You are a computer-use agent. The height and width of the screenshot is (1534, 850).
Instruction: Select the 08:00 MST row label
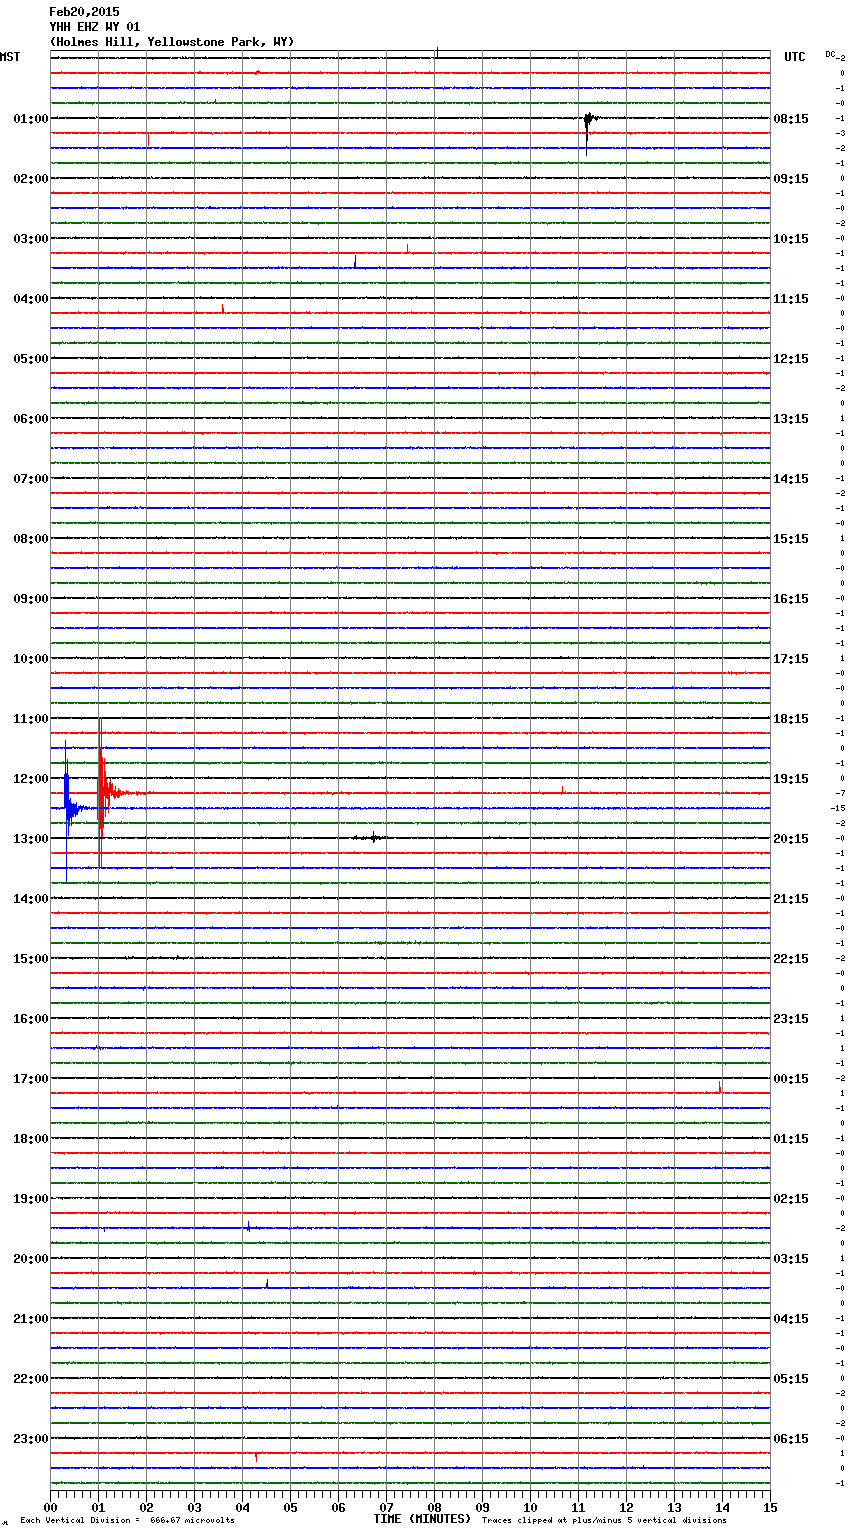[31, 539]
